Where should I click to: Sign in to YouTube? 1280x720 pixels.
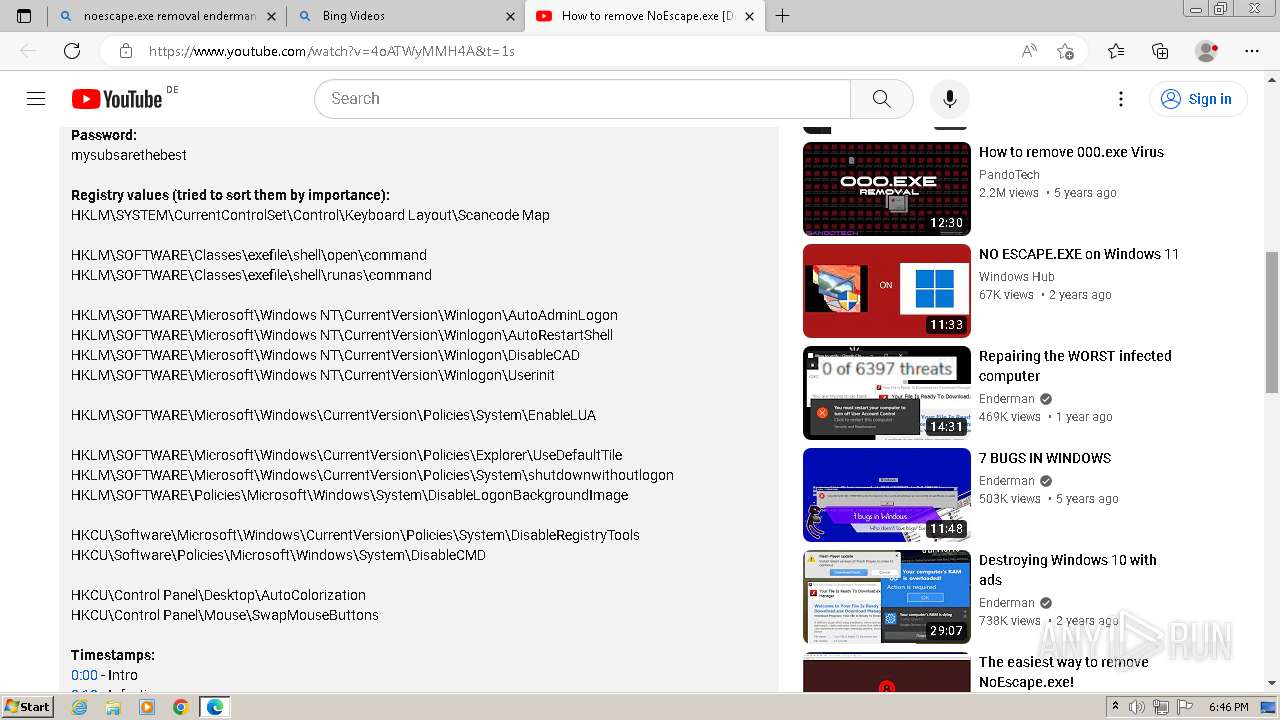(1197, 98)
